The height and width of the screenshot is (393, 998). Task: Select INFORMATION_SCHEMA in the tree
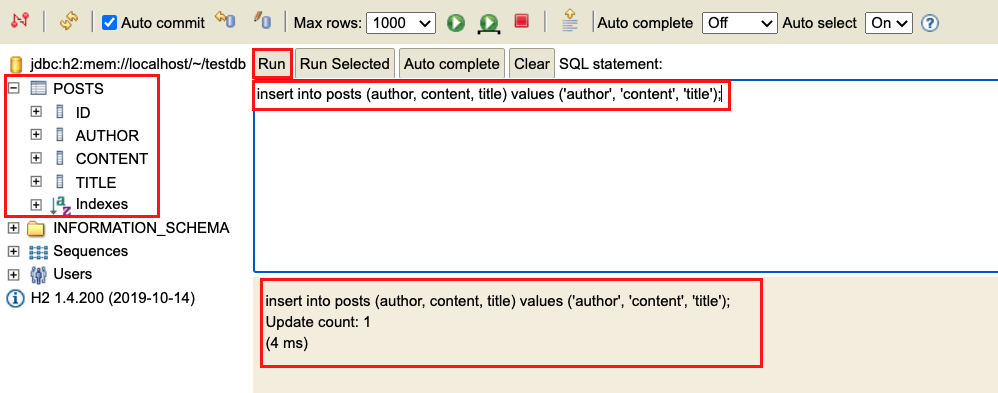tap(141, 227)
